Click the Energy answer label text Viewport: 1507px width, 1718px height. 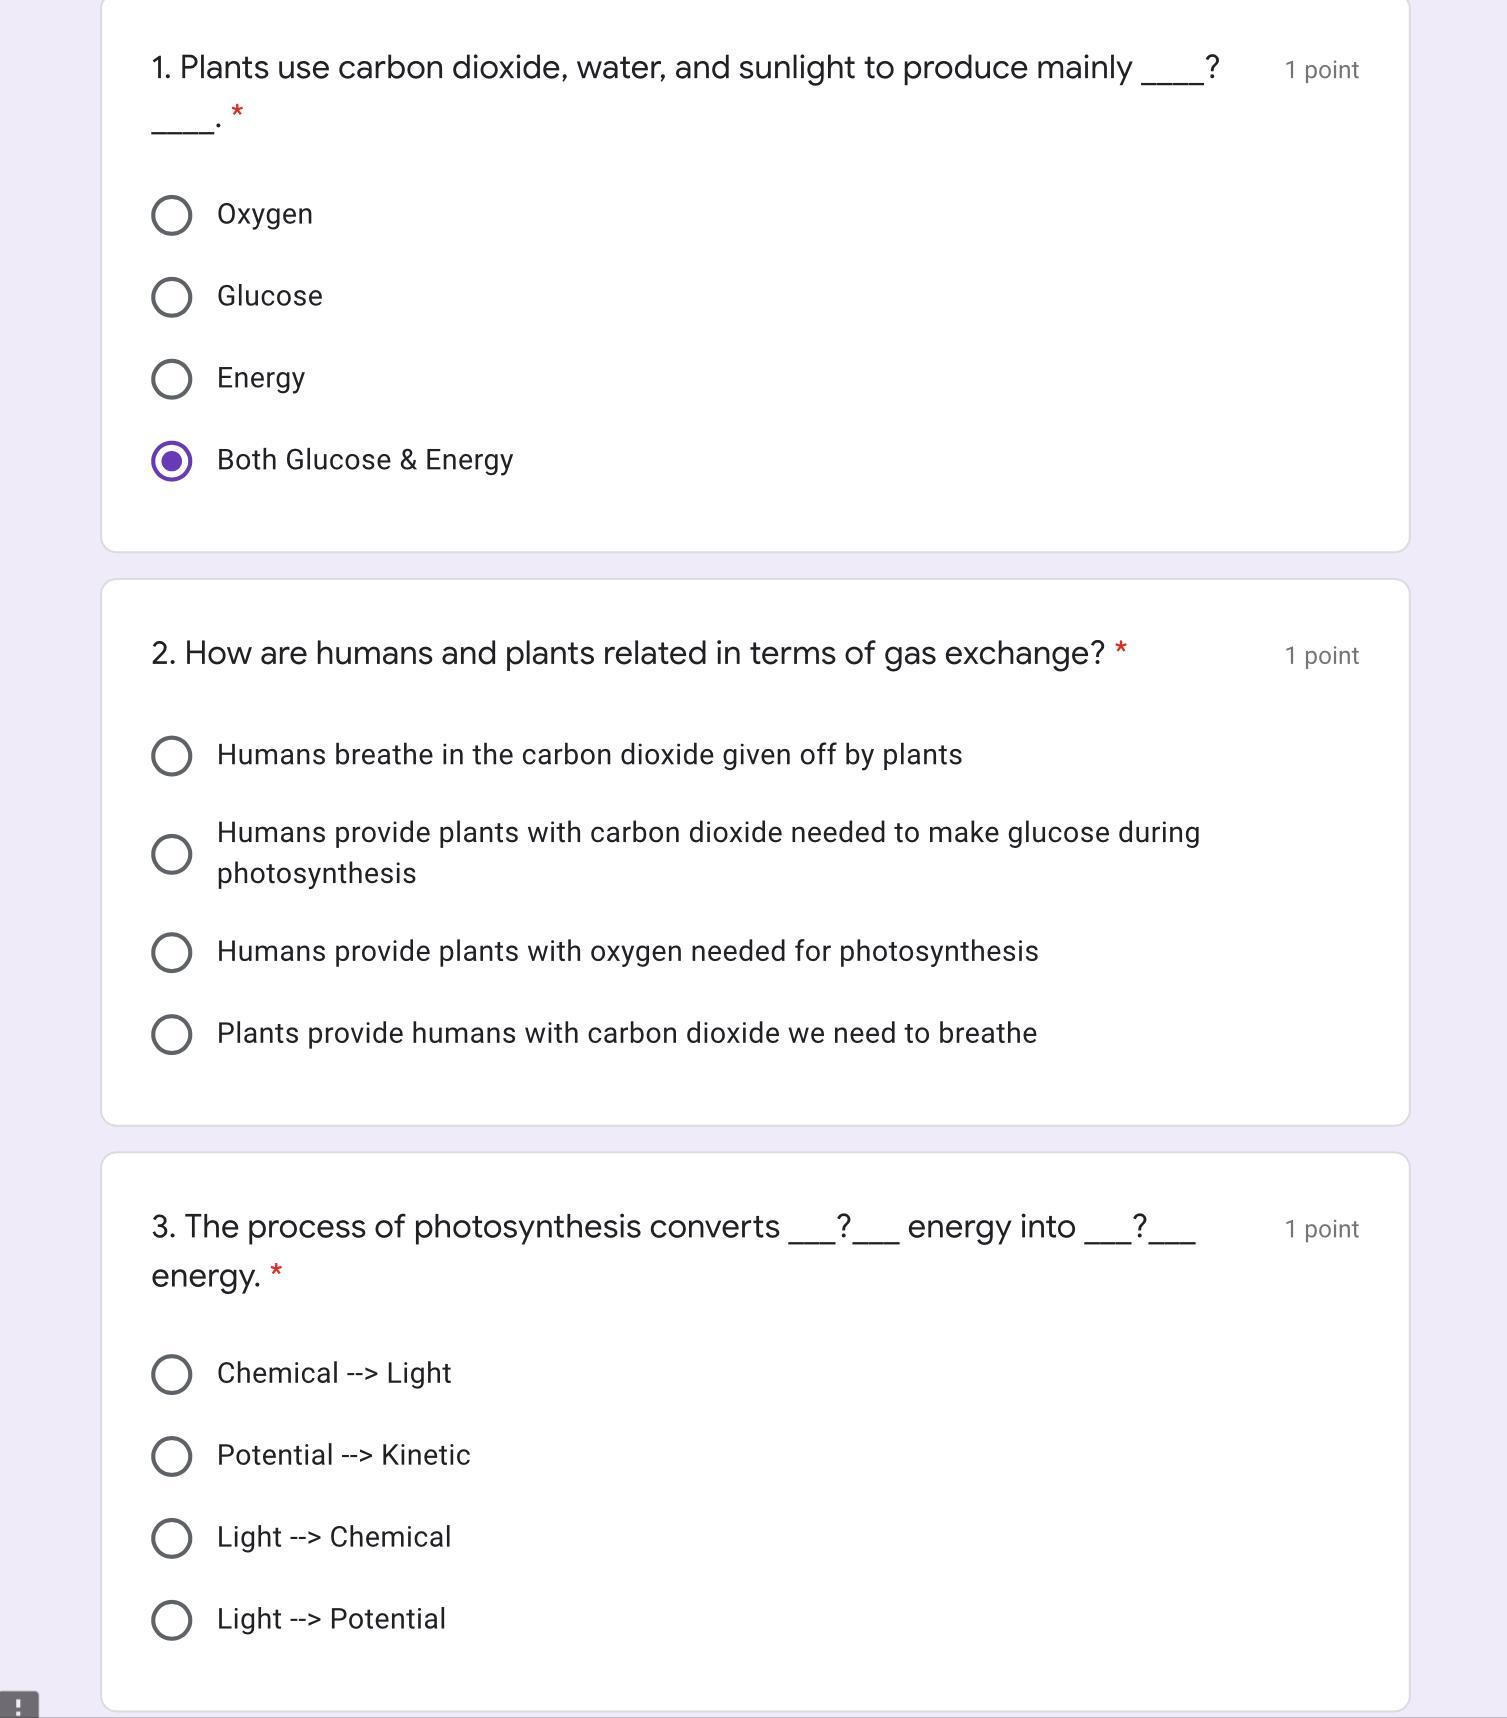(261, 379)
